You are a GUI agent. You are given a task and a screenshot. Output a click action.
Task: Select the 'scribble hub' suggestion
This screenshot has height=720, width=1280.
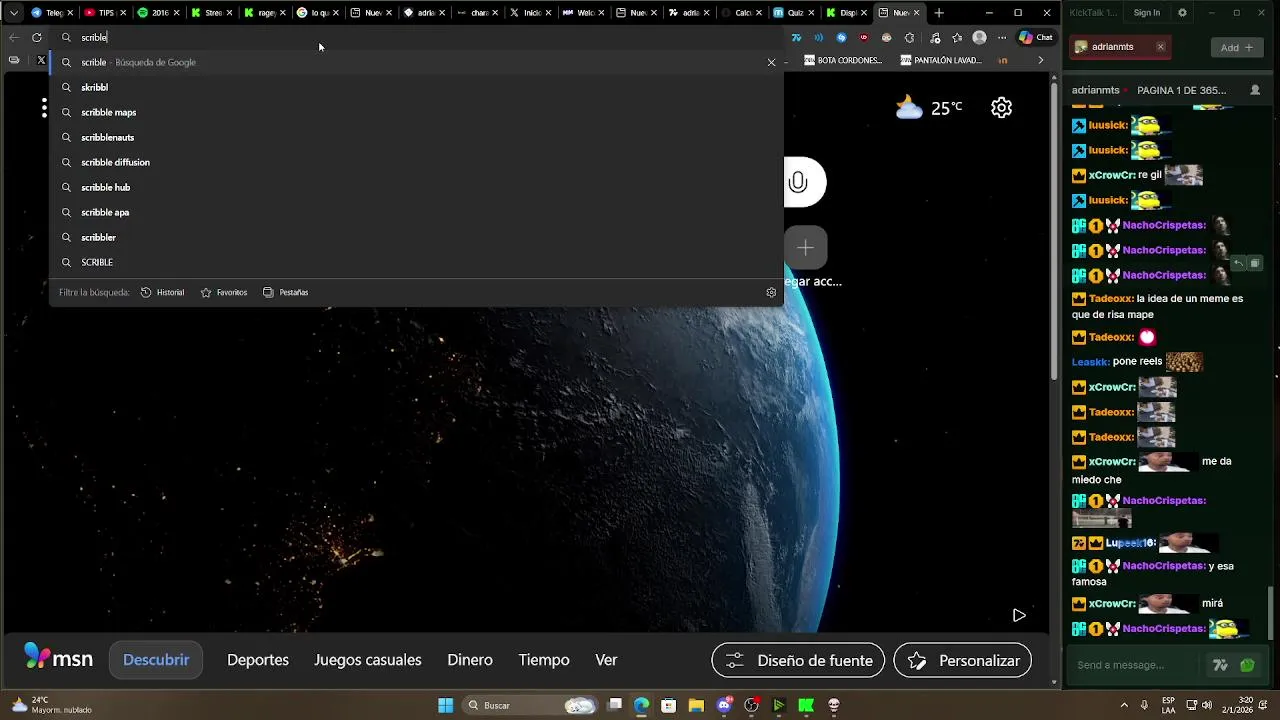click(416, 187)
